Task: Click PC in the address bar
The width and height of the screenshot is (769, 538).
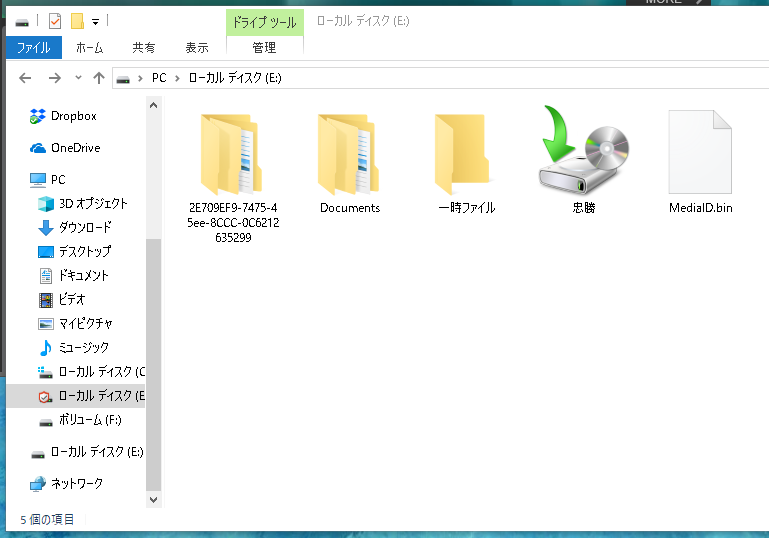Action: pyautogui.click(x=159, y=78)
